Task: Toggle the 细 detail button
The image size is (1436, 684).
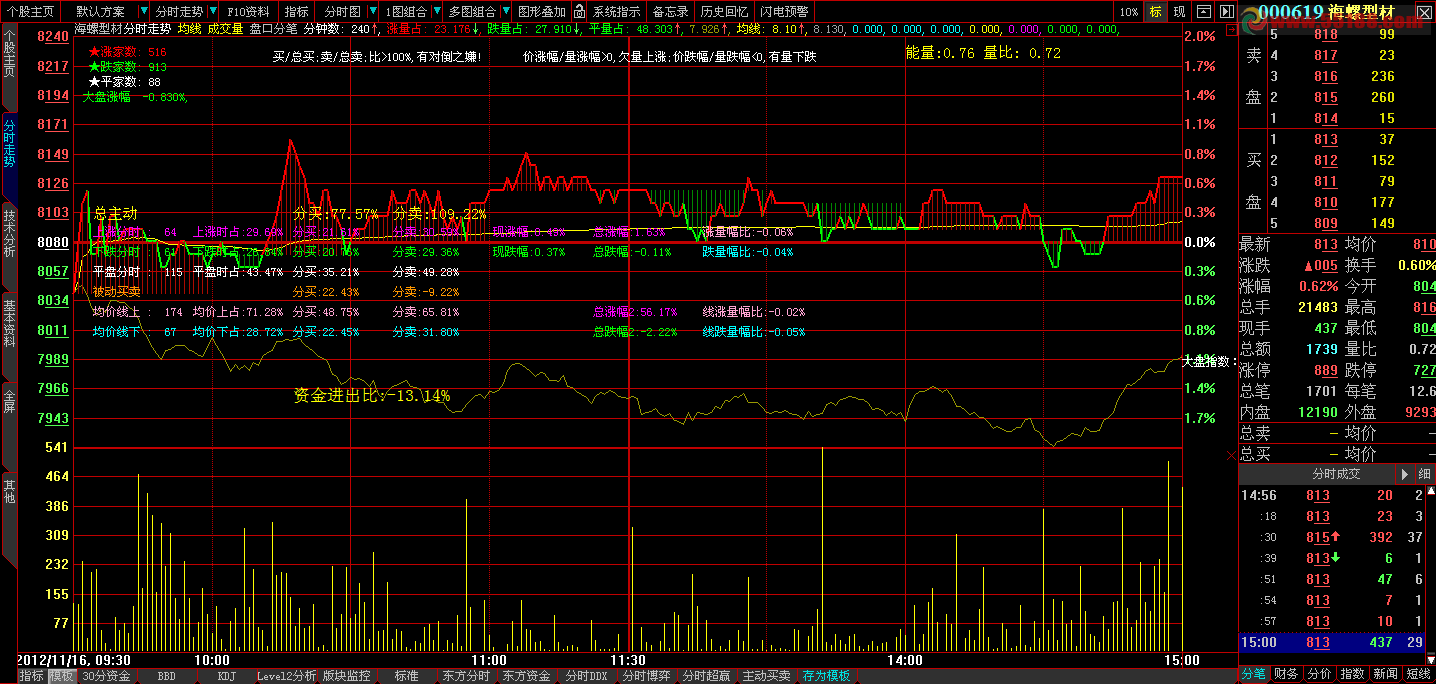Action: point(1424,474)
